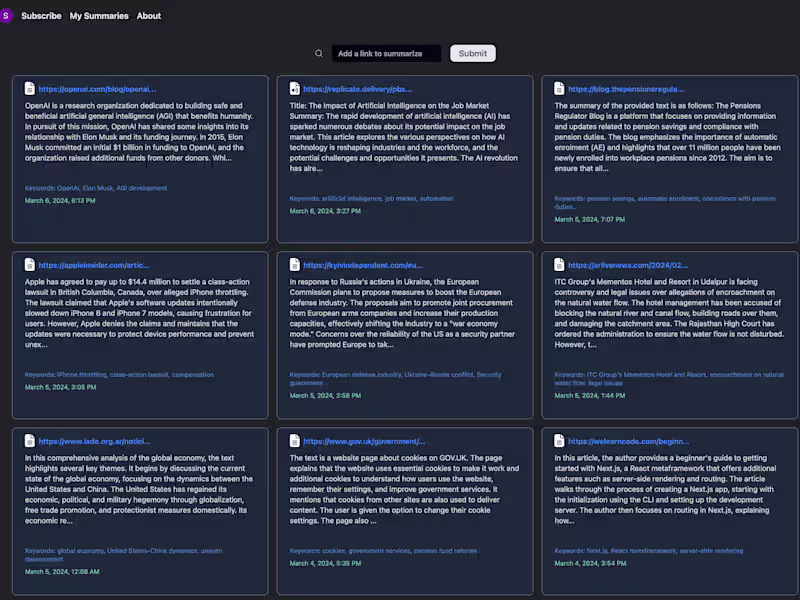Click document icon on kyivindependent.com card
The height and width of the screenshot is (600, 800).
pos(294,264)
